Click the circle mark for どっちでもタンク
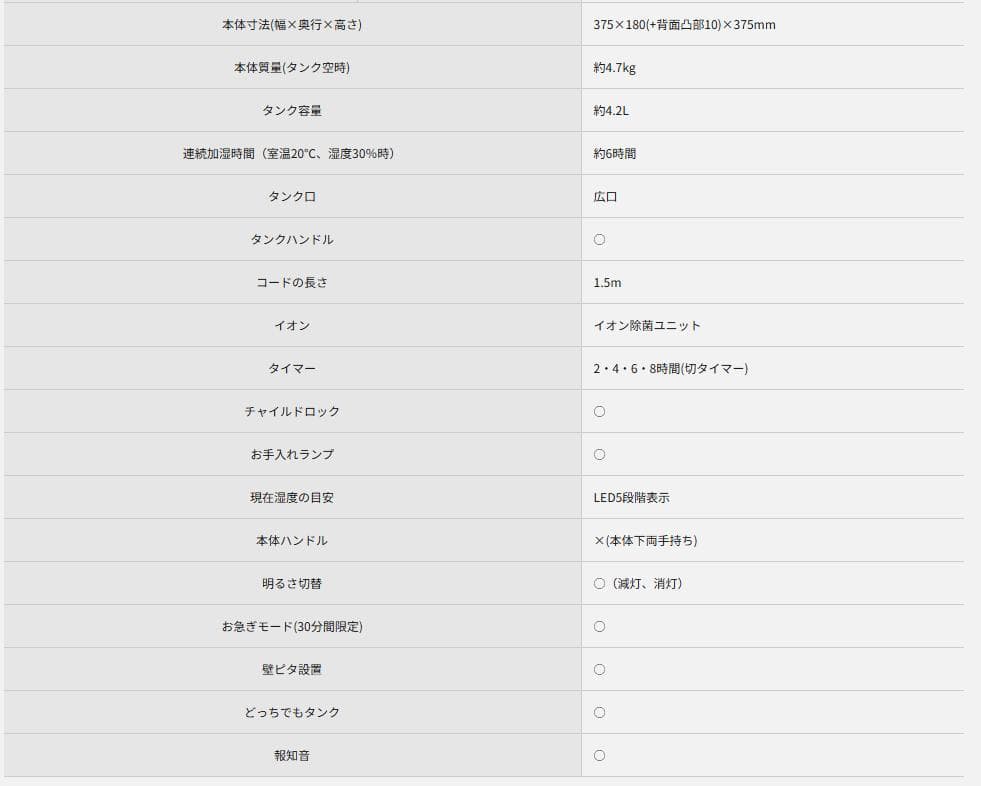This screenshot has width=981, height=786. (599, 713)
